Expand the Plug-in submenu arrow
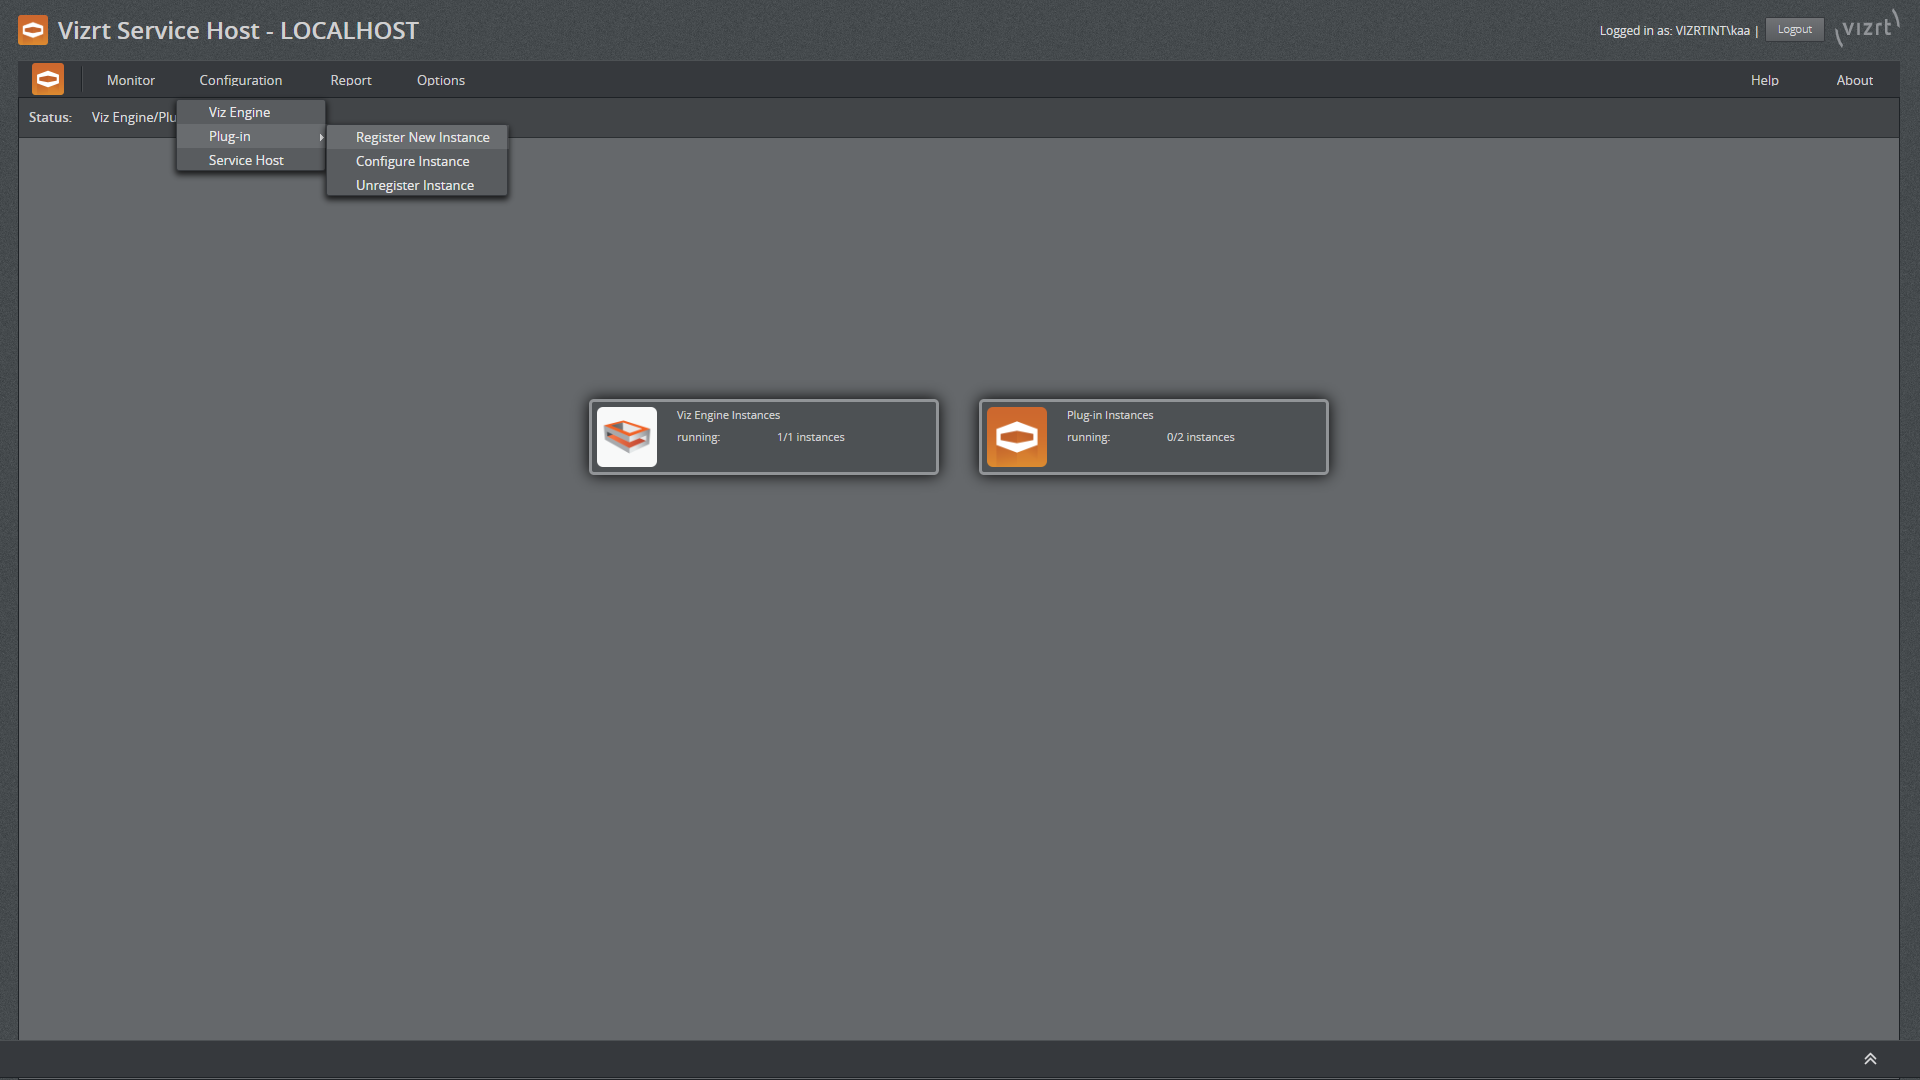1920x1080 pixels. pos(321,137)
